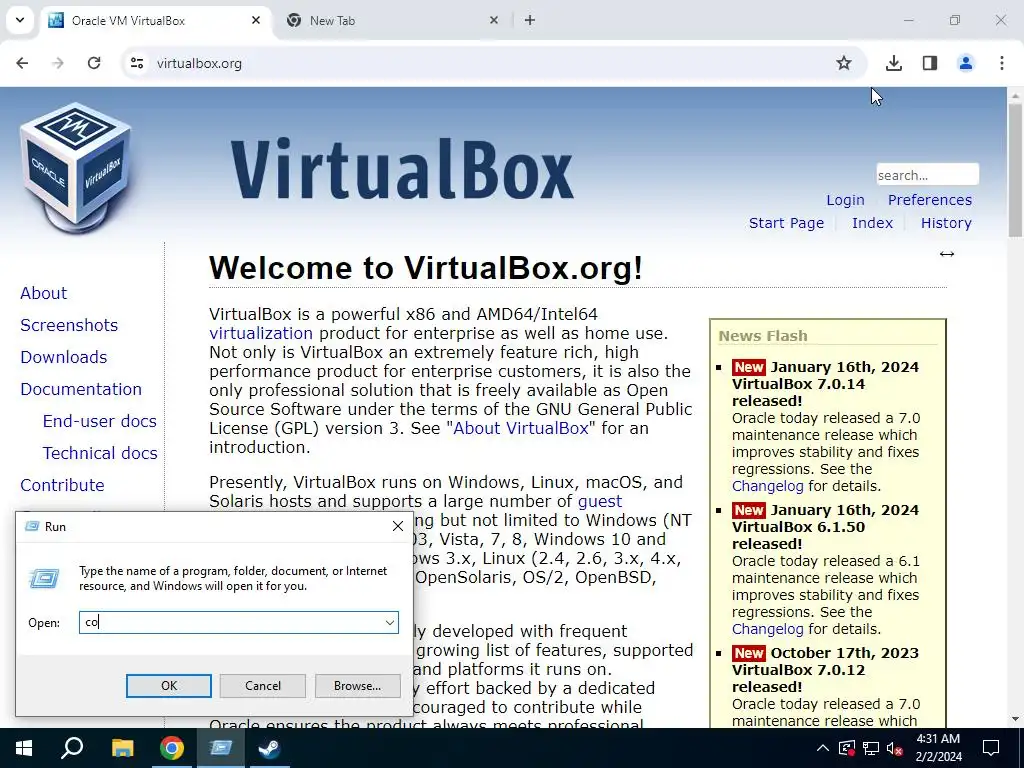The width and height of the screenshot is (1024, 768).
Task: Close the Oracle VM VirtualBox tab
Action: click(x=256, y=20)
